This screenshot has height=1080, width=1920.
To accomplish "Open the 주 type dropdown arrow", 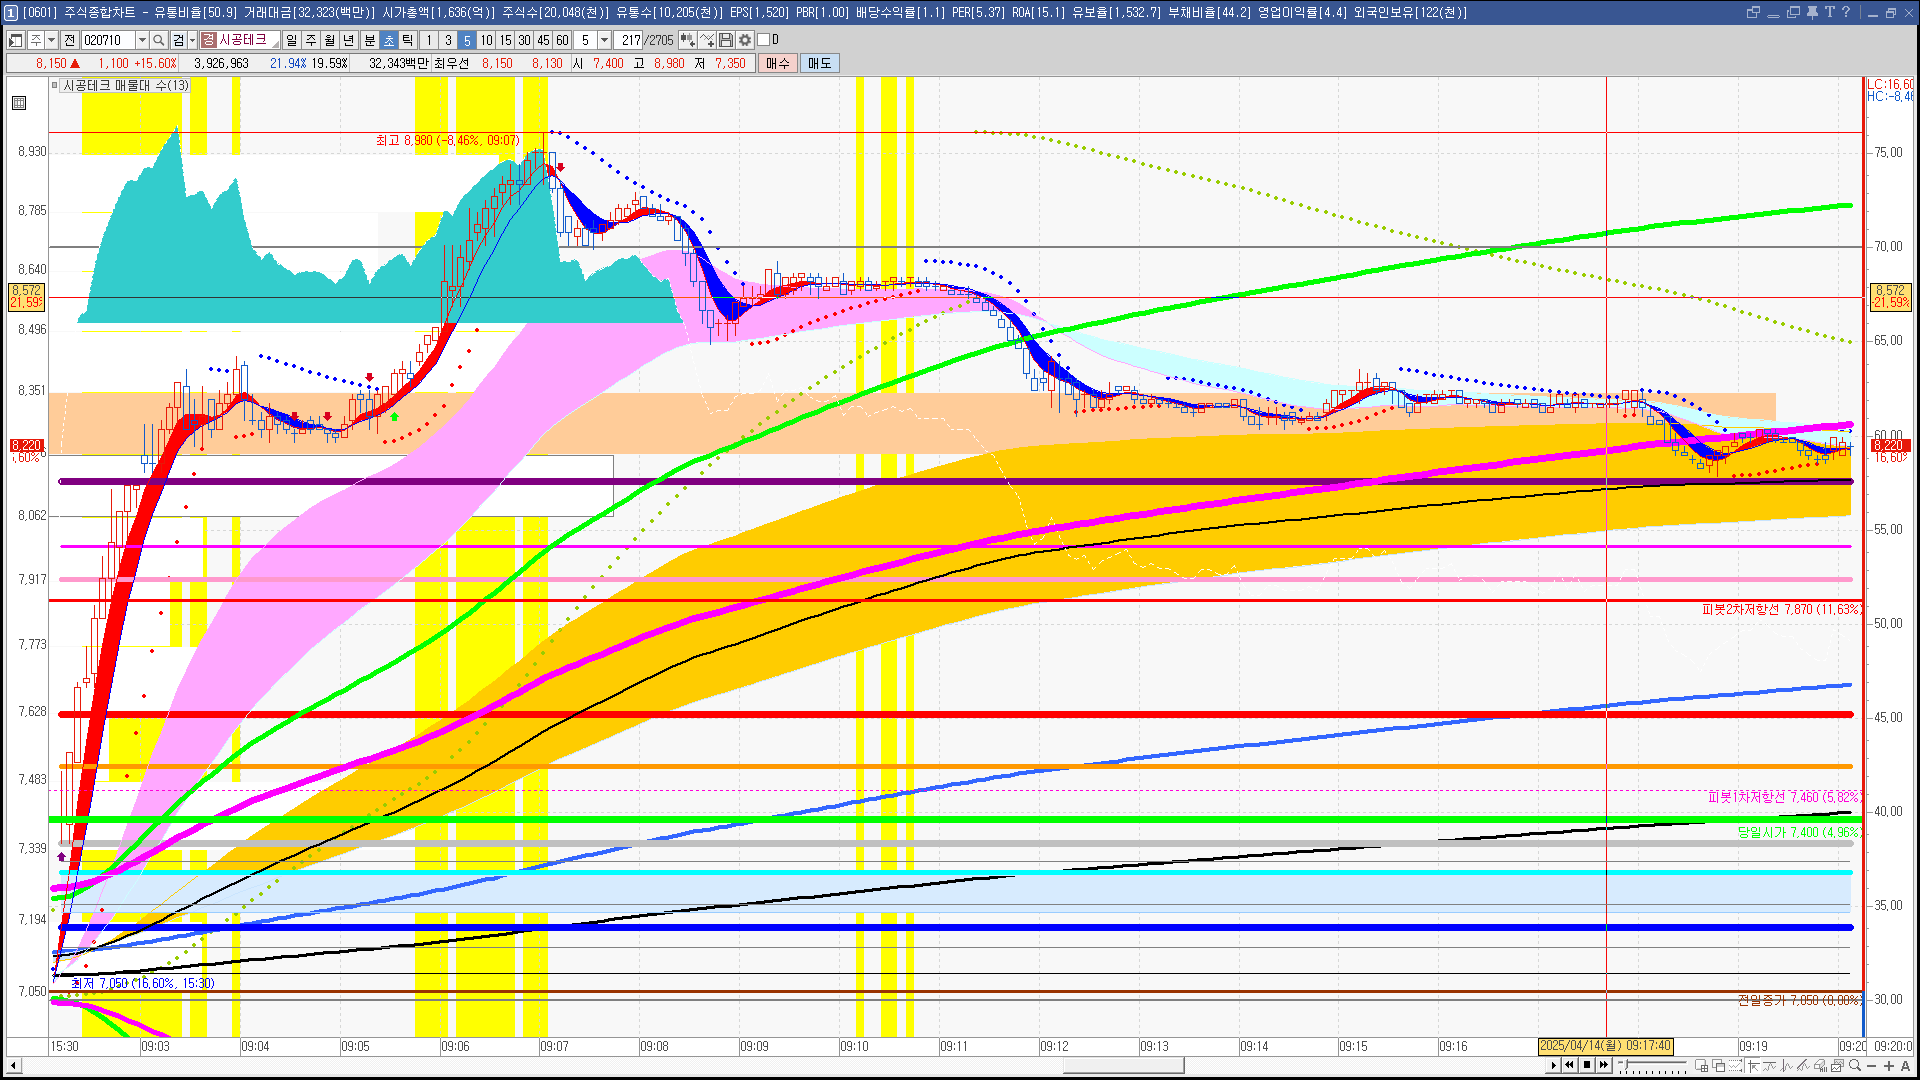I will pyautogui.click(x=51, y=40).
